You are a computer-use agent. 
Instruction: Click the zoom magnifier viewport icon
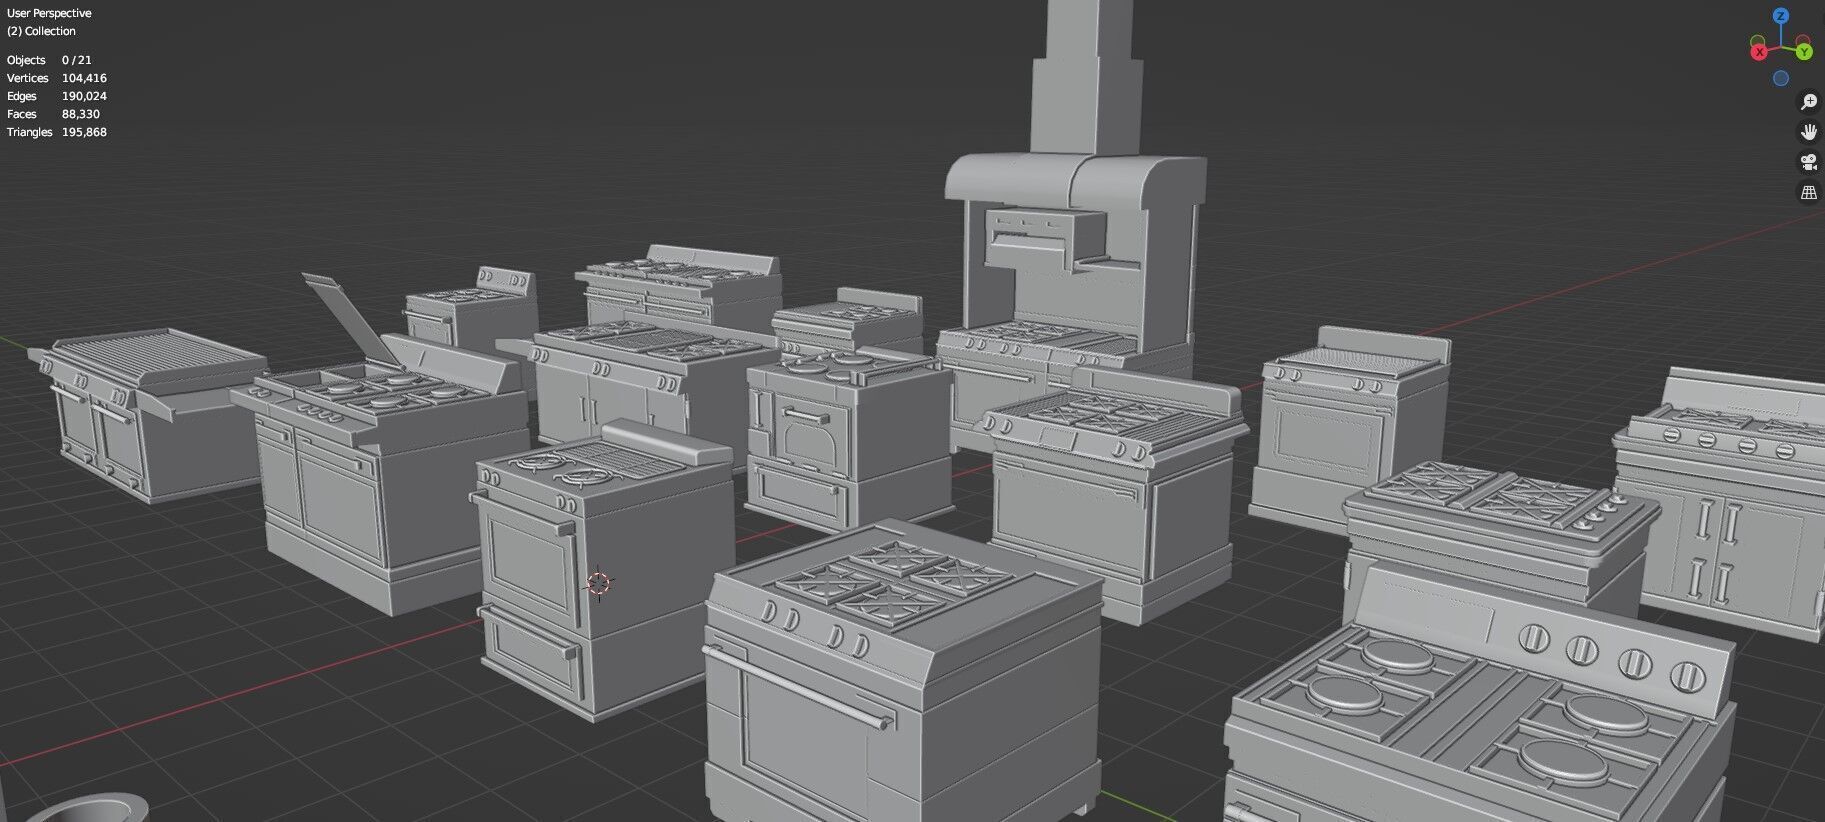click(x=1808, y=102)
